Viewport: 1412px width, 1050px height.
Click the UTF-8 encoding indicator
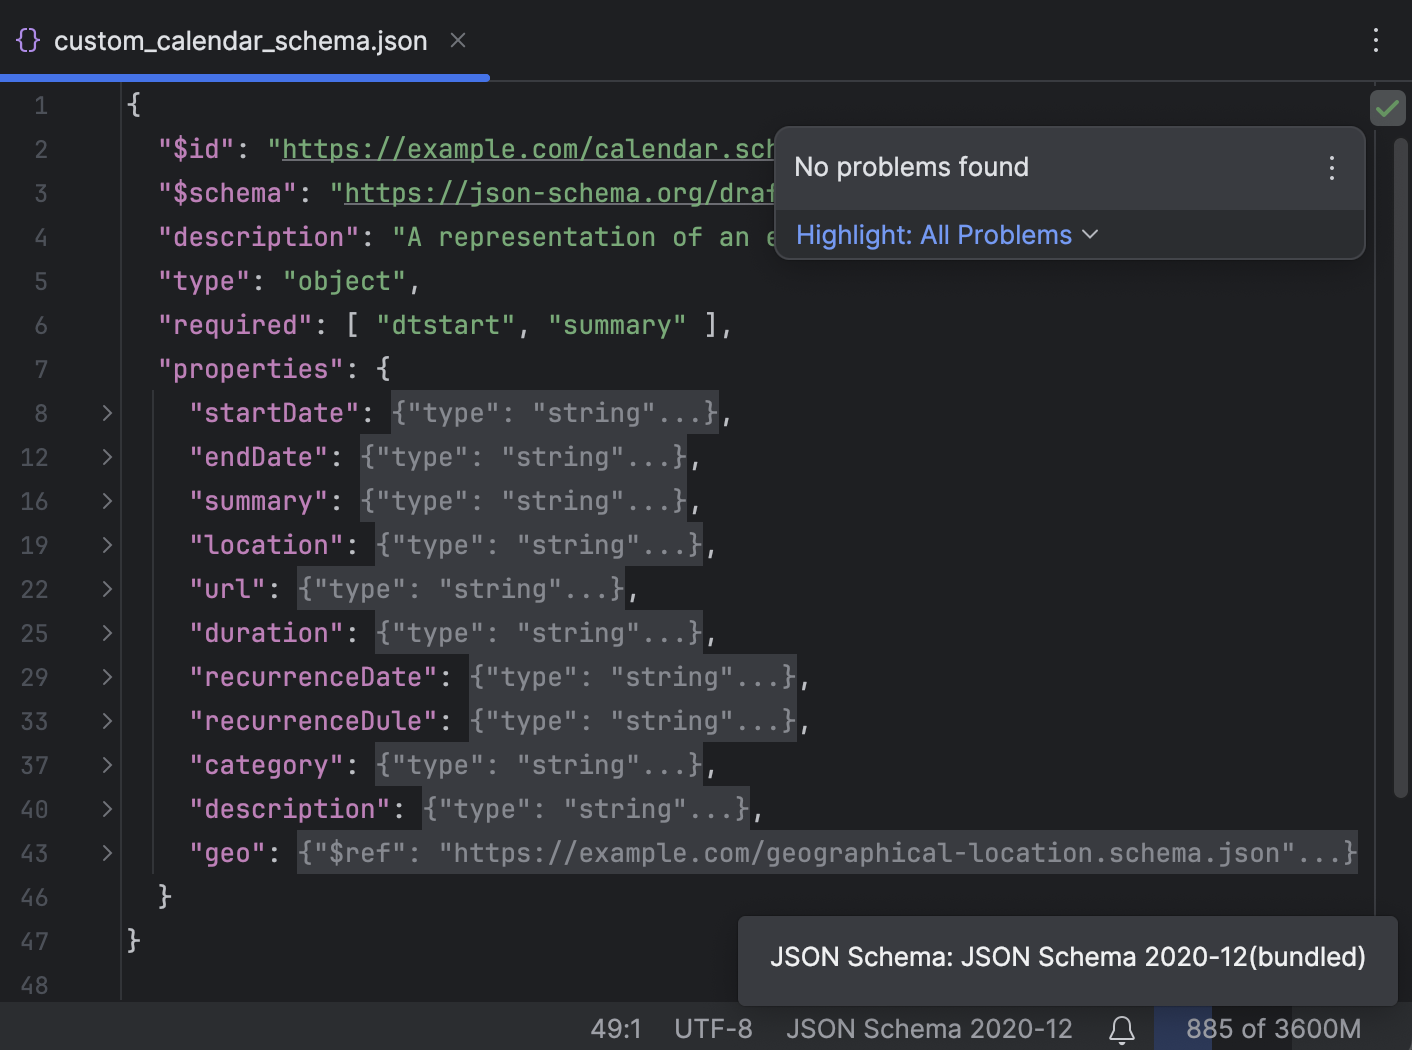point(712,1028)
